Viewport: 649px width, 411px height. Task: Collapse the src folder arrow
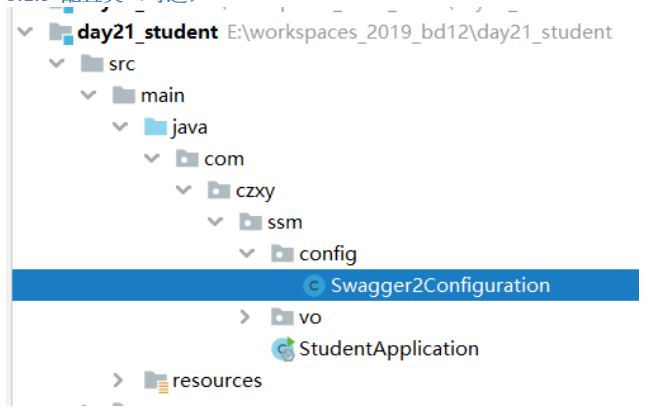click(55, 65)
